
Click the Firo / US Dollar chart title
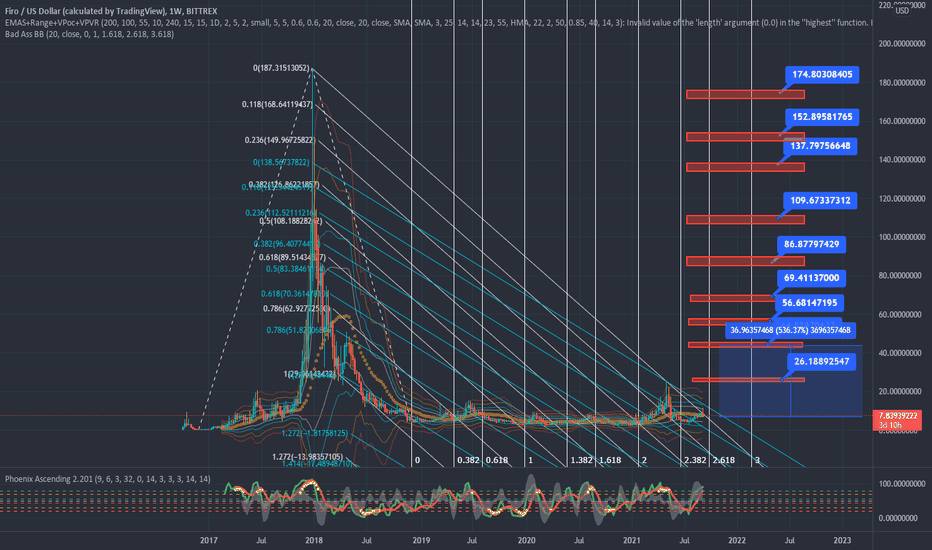(x=111, y=11)
